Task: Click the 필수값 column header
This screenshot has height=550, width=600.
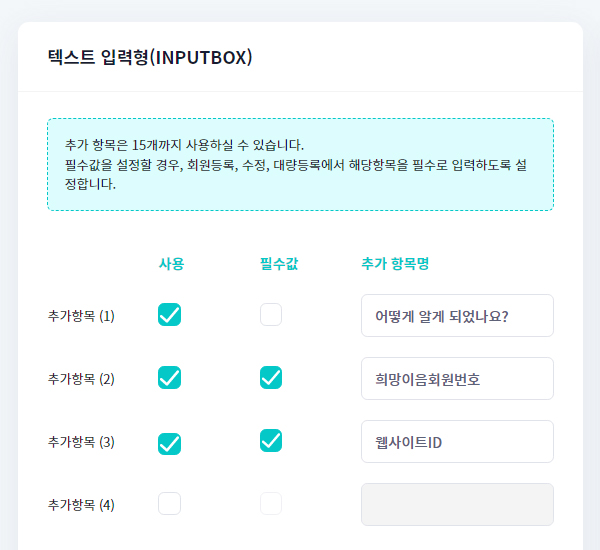Action: 279,264
